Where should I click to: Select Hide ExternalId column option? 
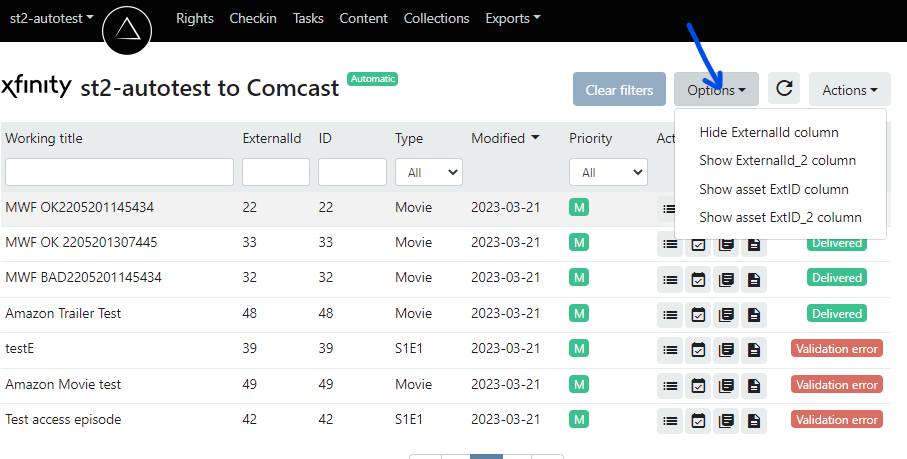[768, 132]
